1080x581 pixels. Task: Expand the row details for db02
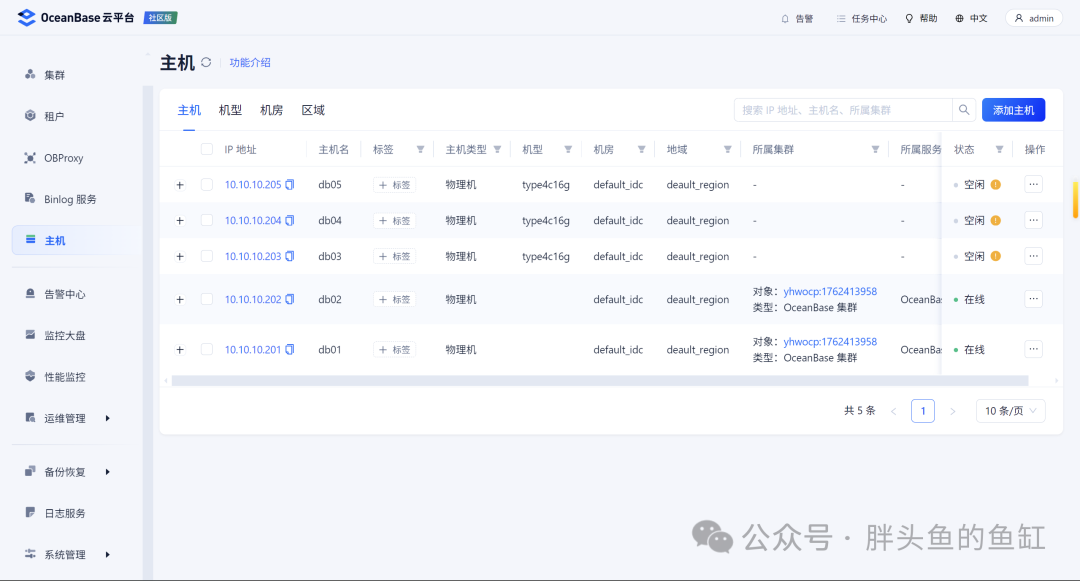180,299
